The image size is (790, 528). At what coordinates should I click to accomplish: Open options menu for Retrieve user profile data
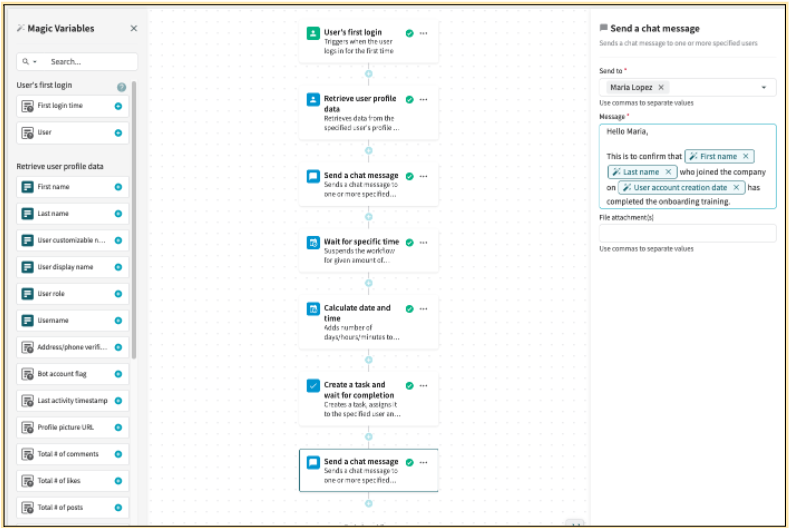tap(424, 100)
